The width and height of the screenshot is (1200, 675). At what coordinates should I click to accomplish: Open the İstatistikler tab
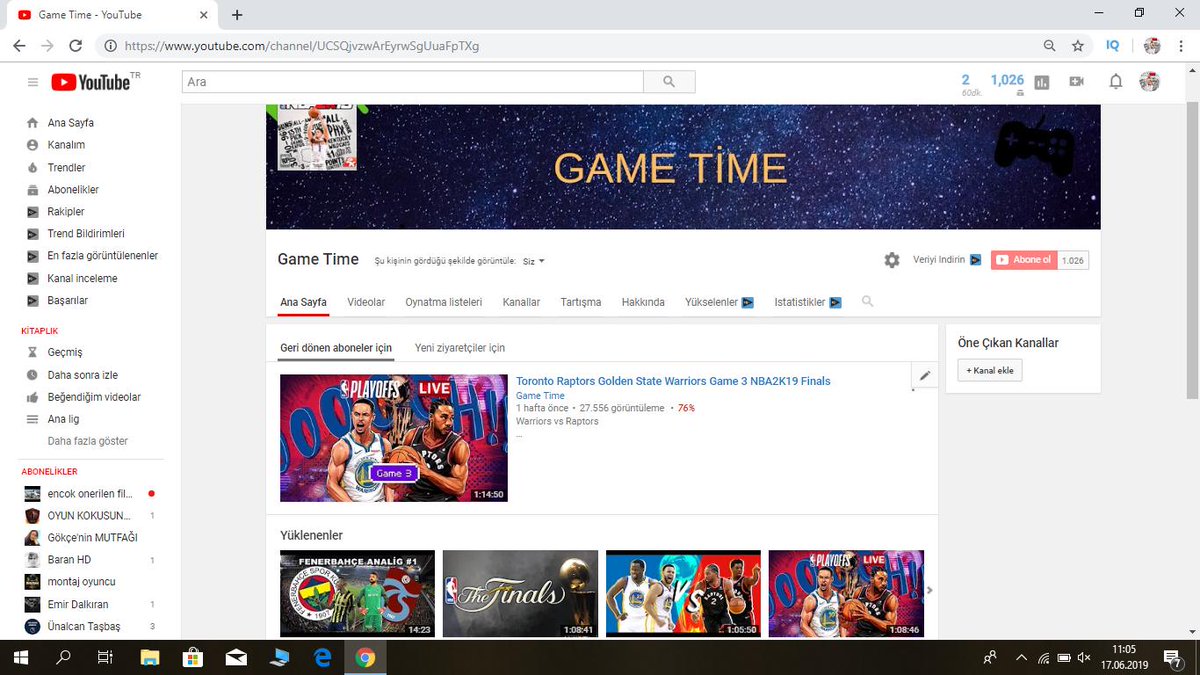coord(808,302)
